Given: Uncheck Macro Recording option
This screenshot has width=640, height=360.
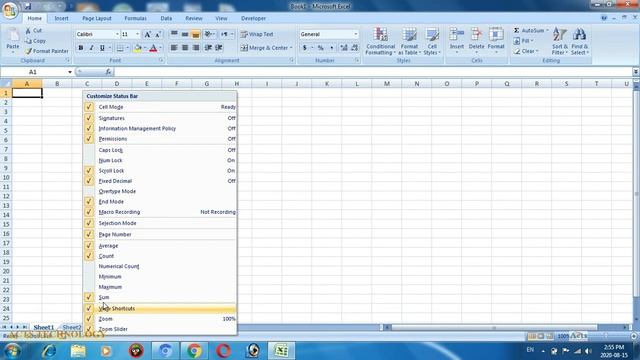Looking at the screenshot, I should pyautogui.click(x=160, y=212).
